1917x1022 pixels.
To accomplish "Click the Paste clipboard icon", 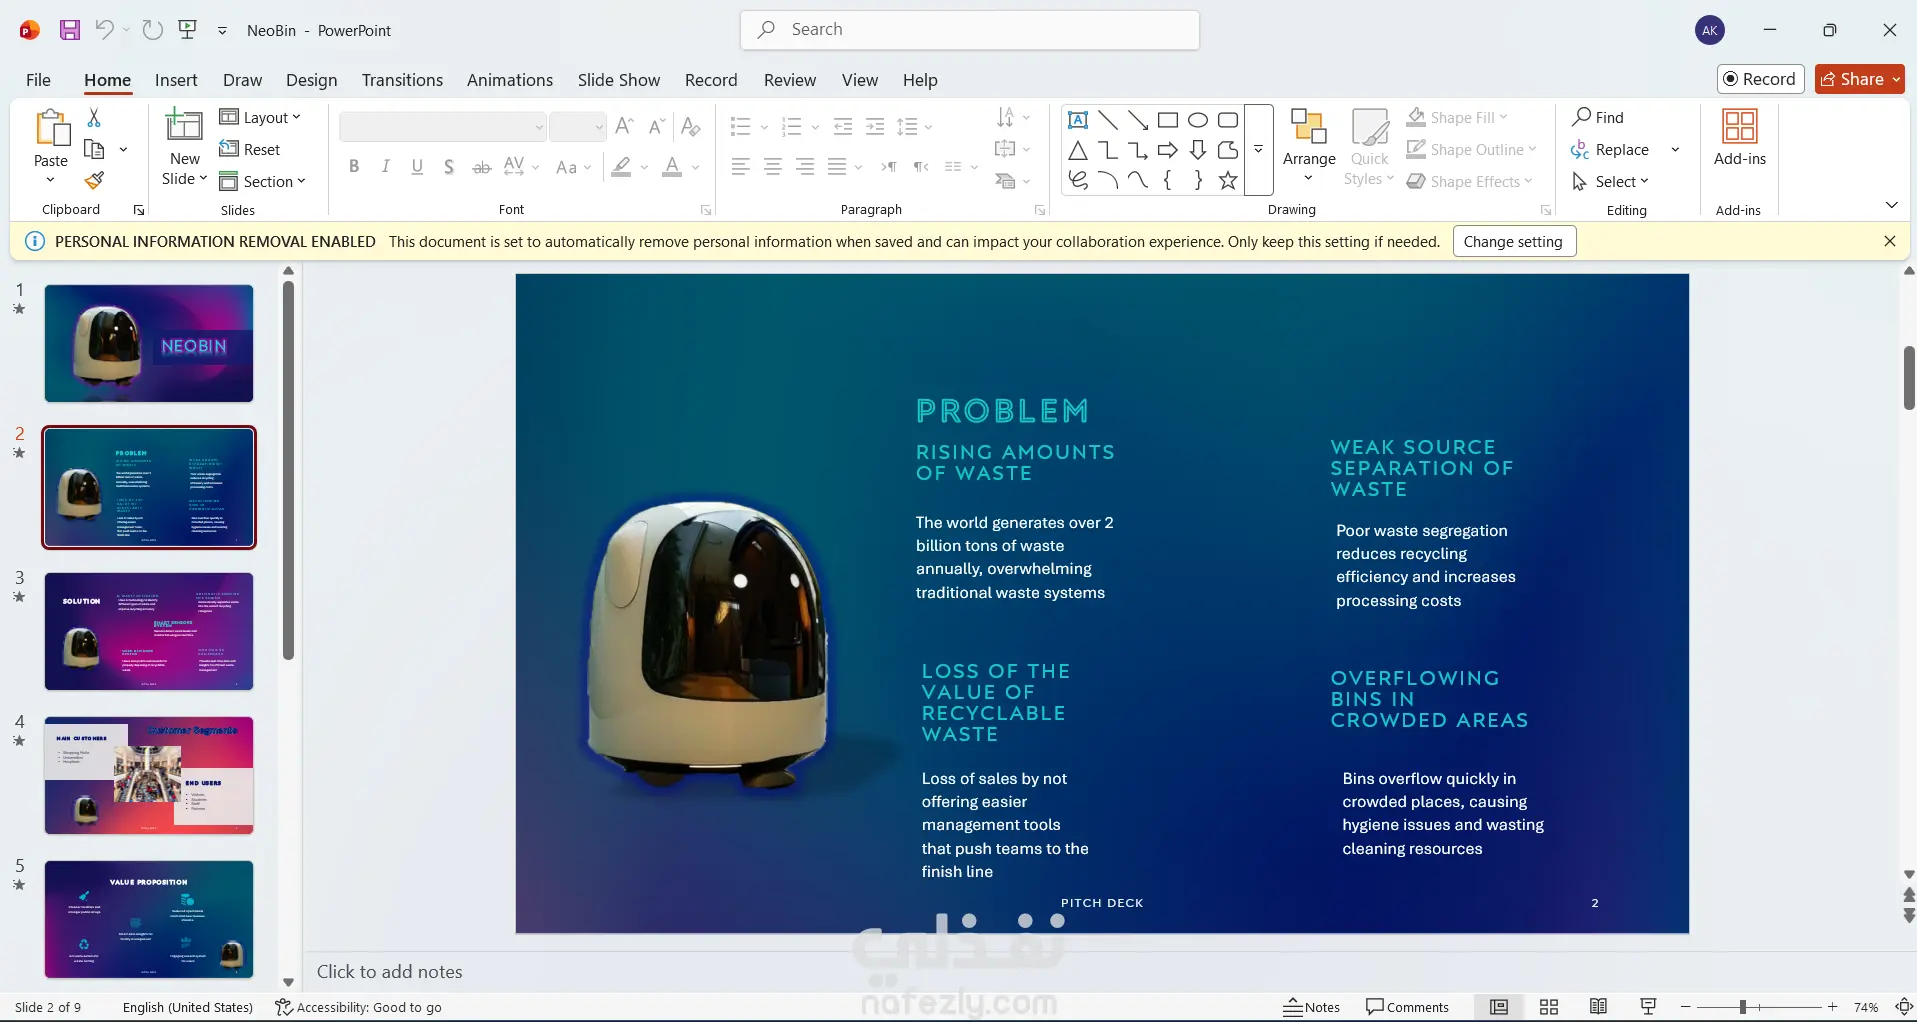I will (51, 128).
